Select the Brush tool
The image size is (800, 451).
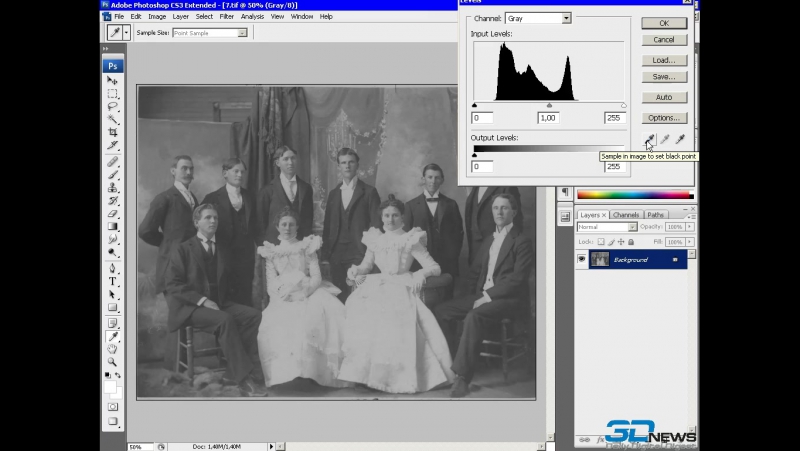(x=112, y=174)
